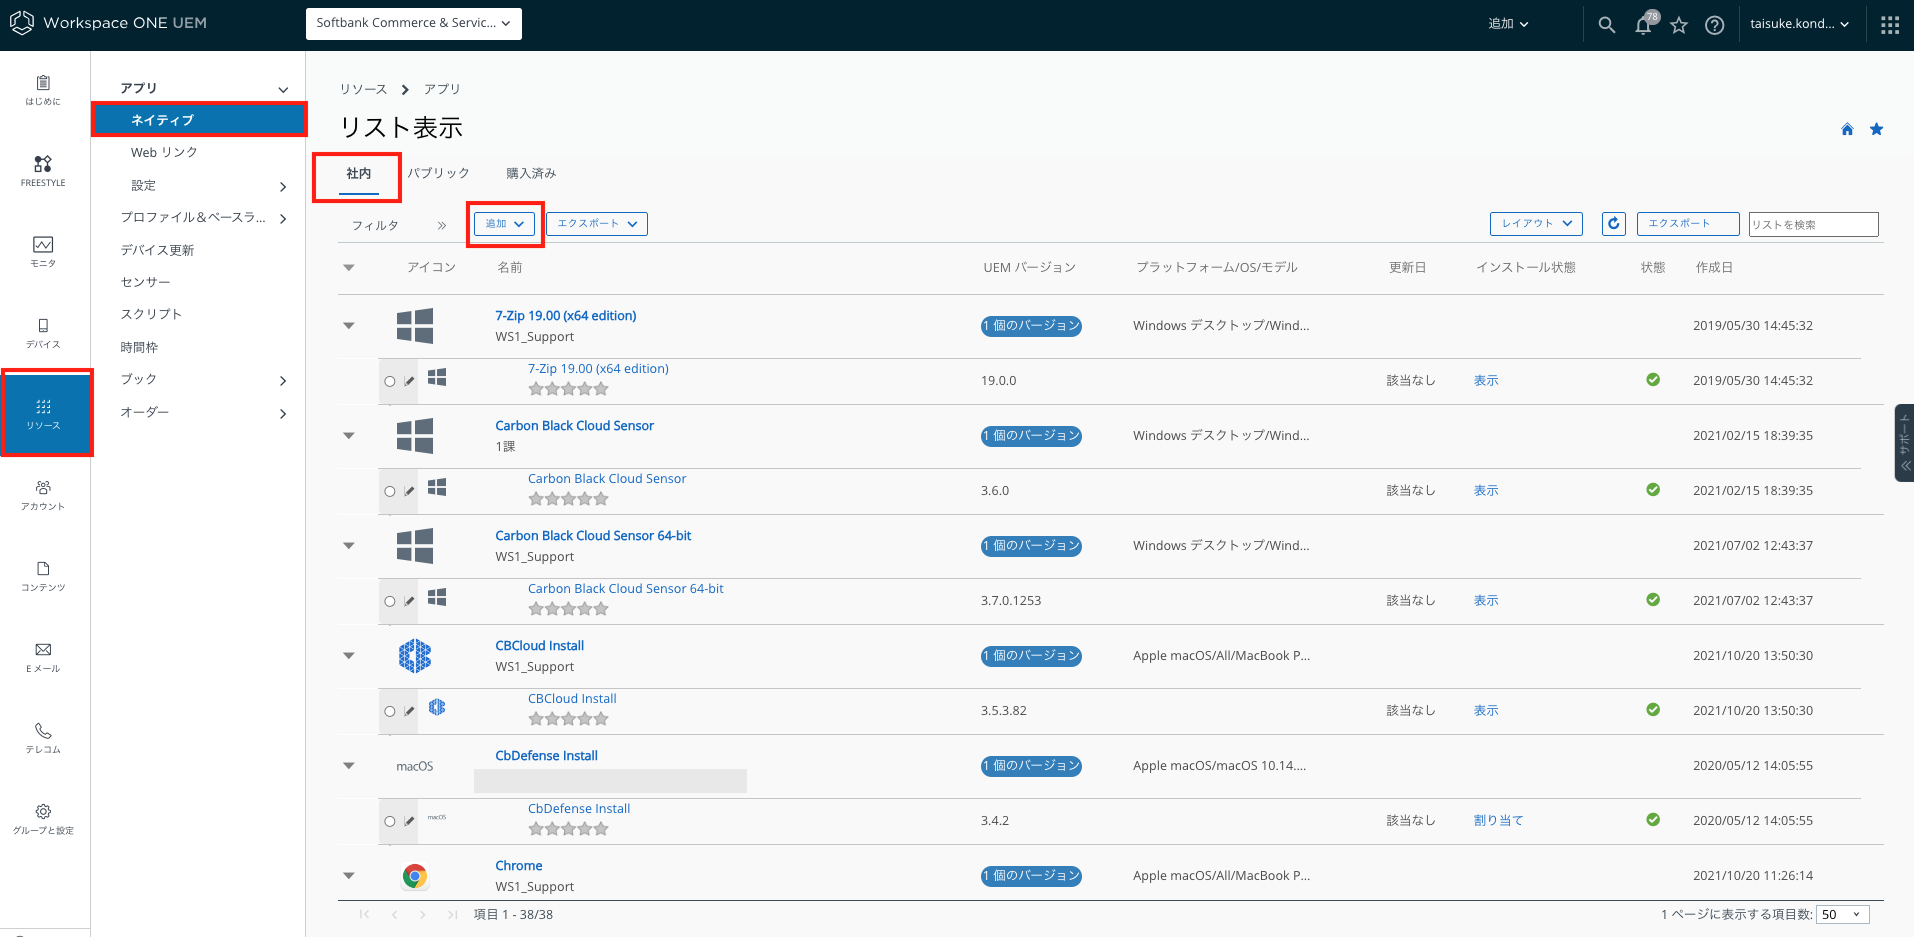Open the グループと設定 sidebar icon
The image size is (1914, 937).
pos(43,819)
